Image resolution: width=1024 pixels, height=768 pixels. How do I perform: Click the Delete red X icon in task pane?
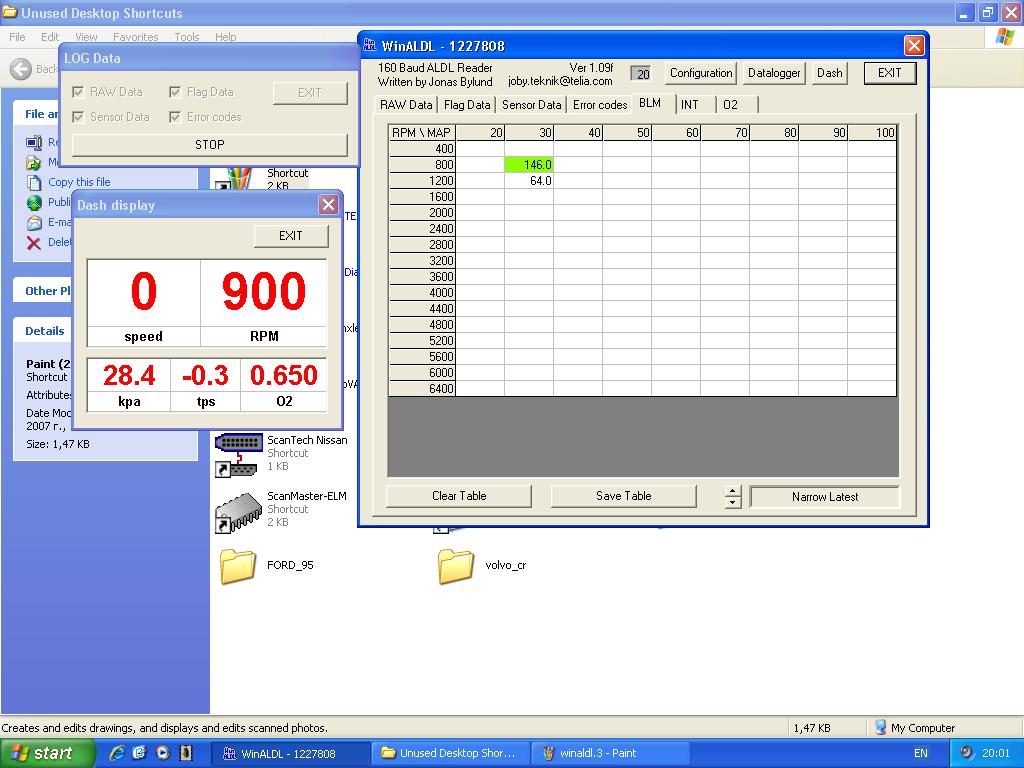(x=34, y=242)
